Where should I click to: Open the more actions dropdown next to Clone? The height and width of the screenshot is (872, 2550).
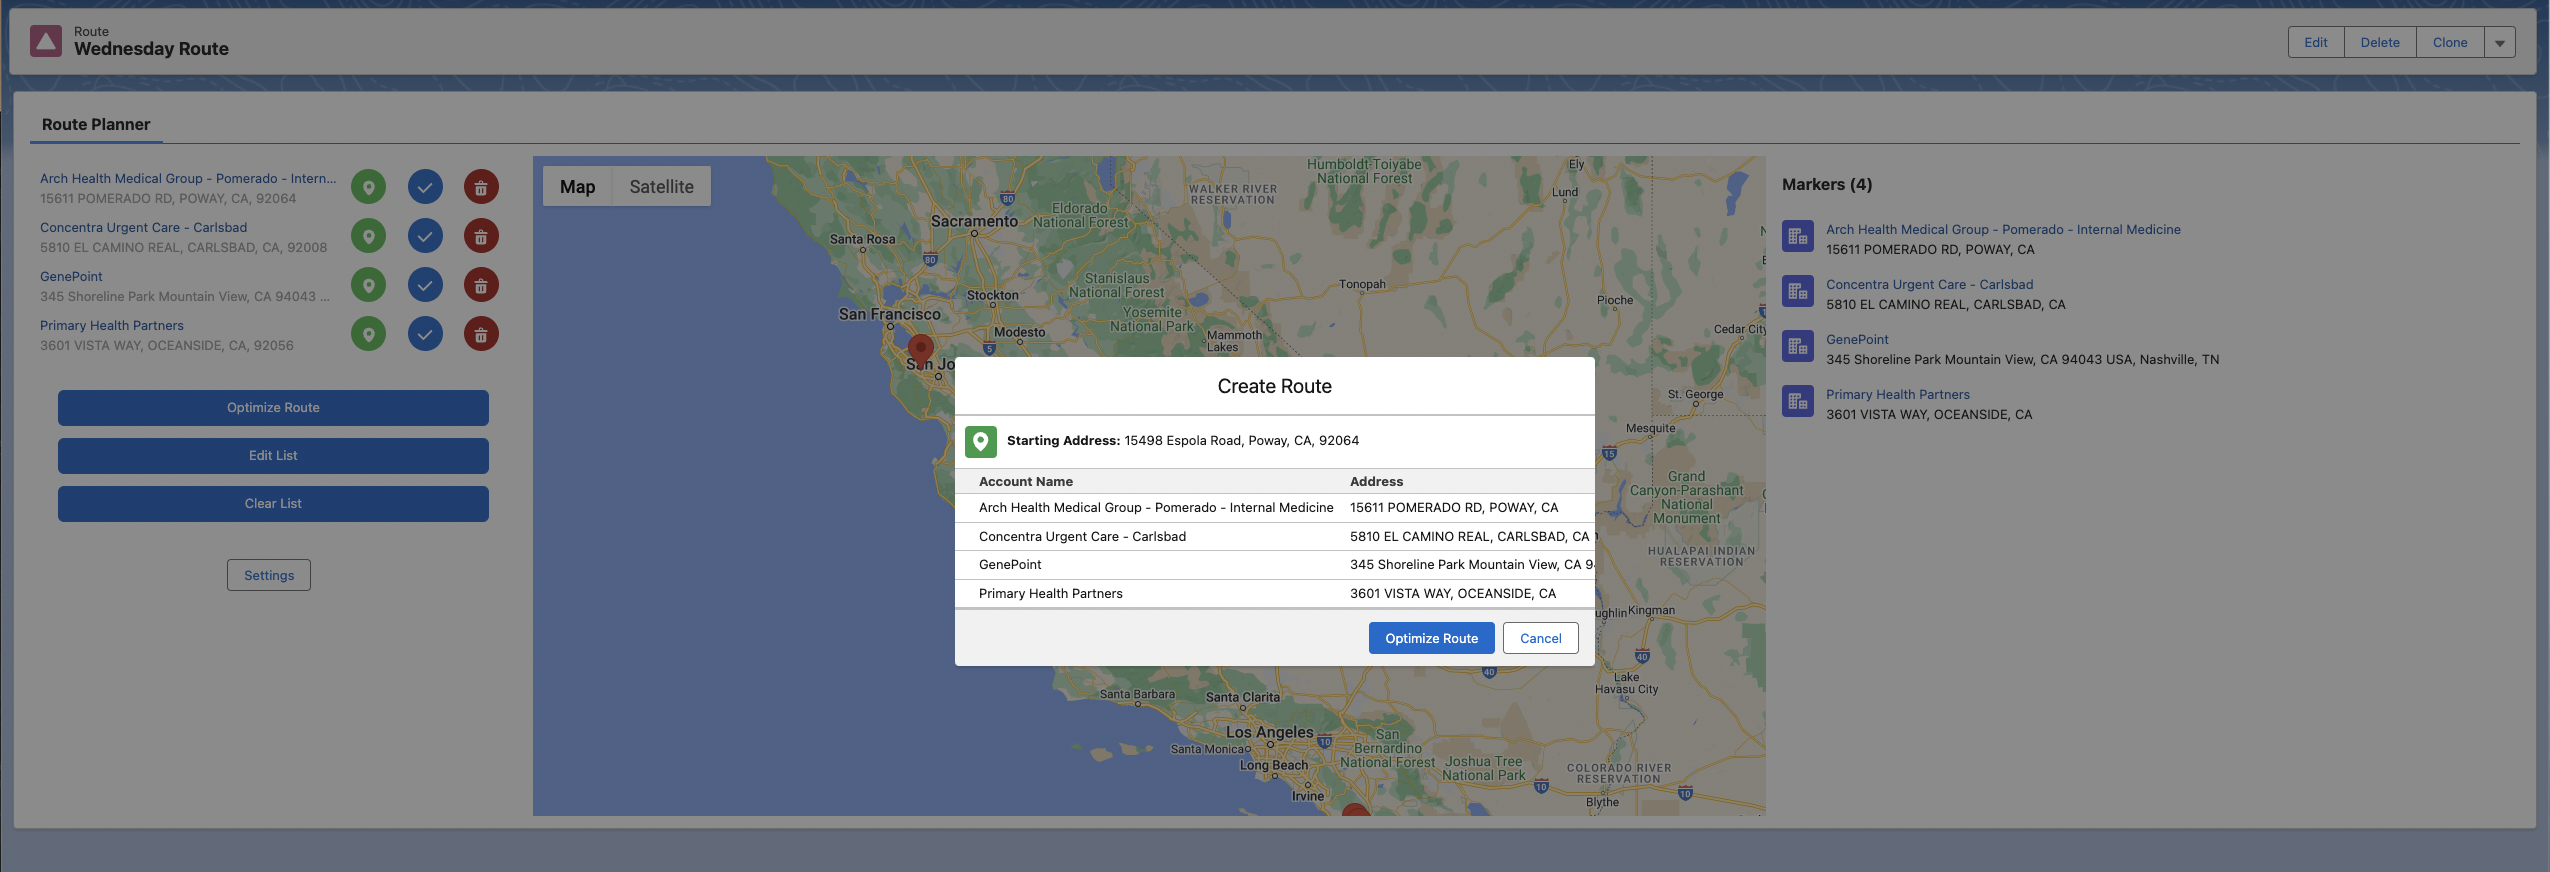click(2499, 42)
